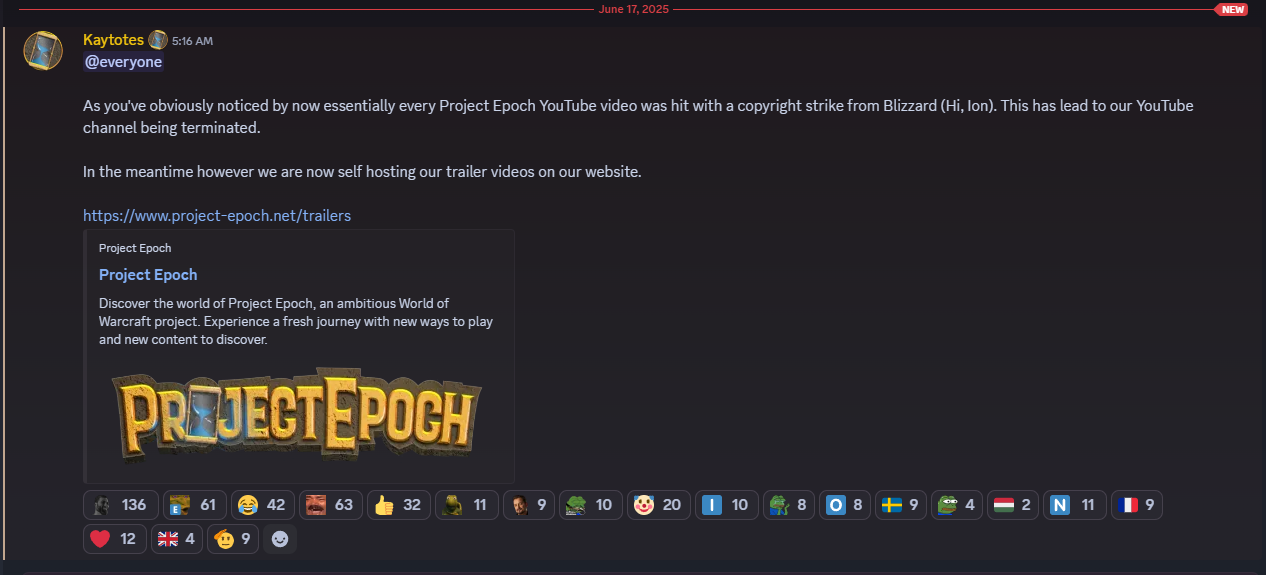This screenshot has width=1266, height=575.
Task: Click the reaction showing 61 votes
Action: coord(193,505)
